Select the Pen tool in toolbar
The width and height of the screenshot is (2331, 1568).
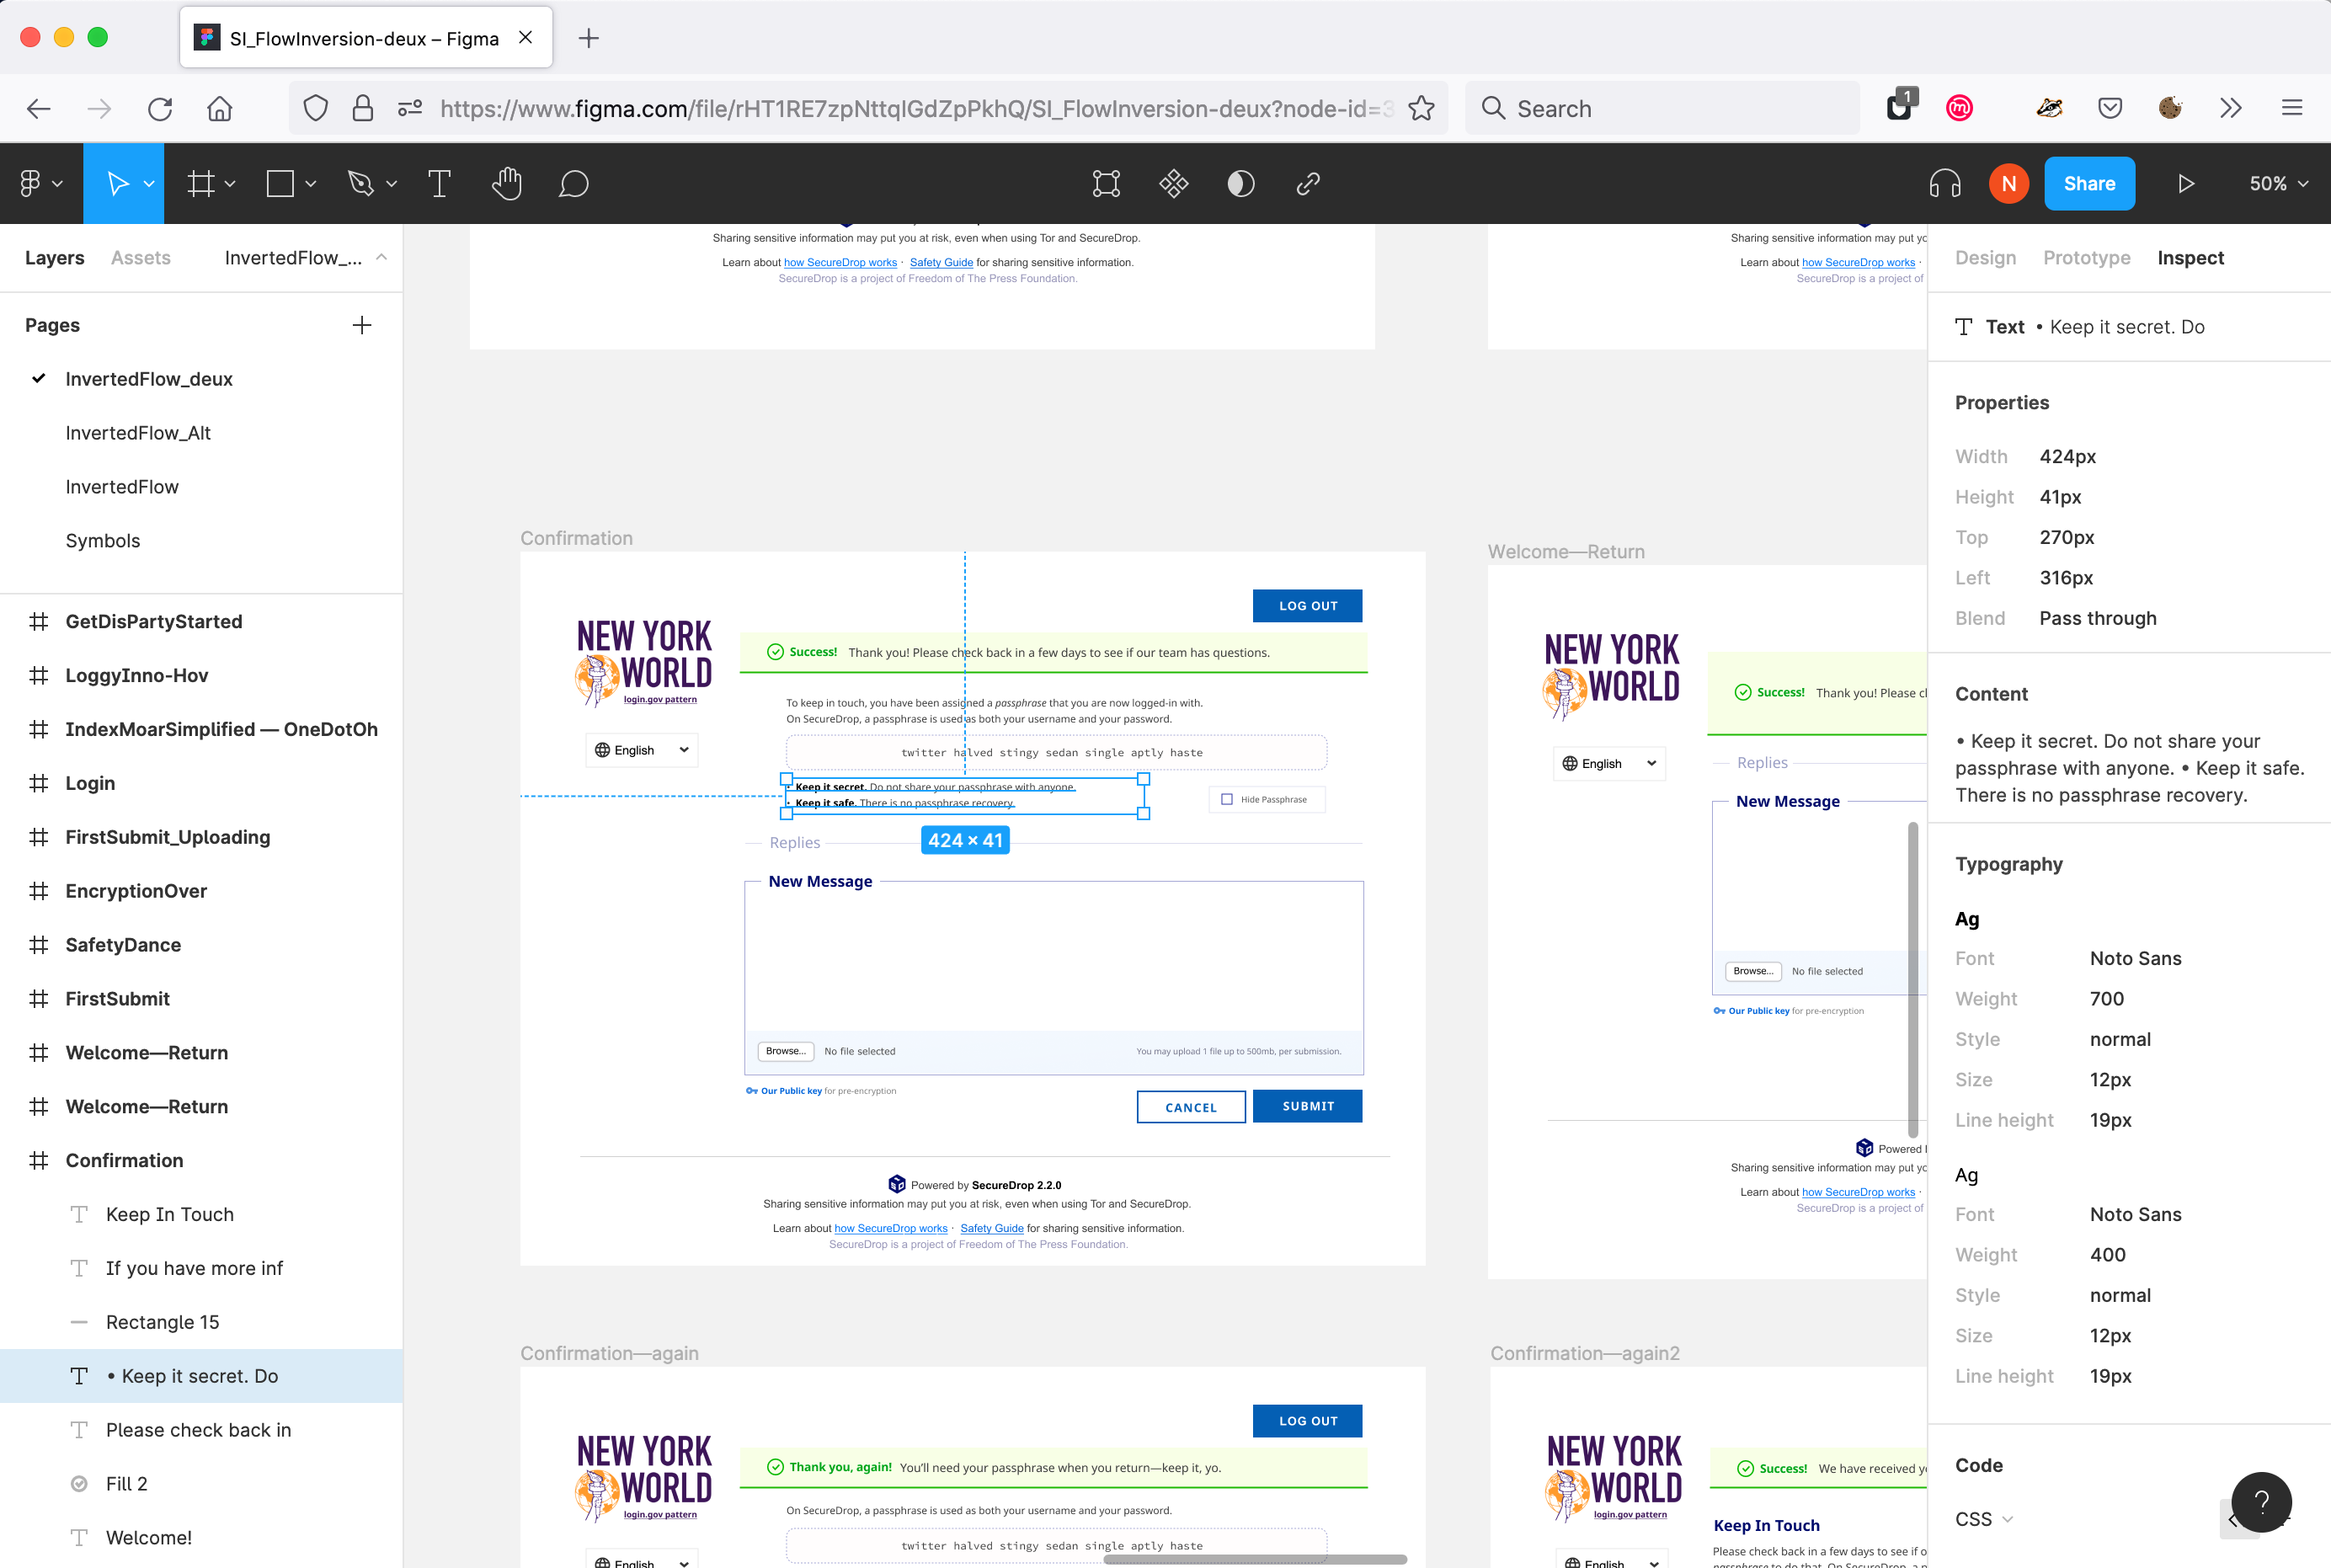coord(359,184)
